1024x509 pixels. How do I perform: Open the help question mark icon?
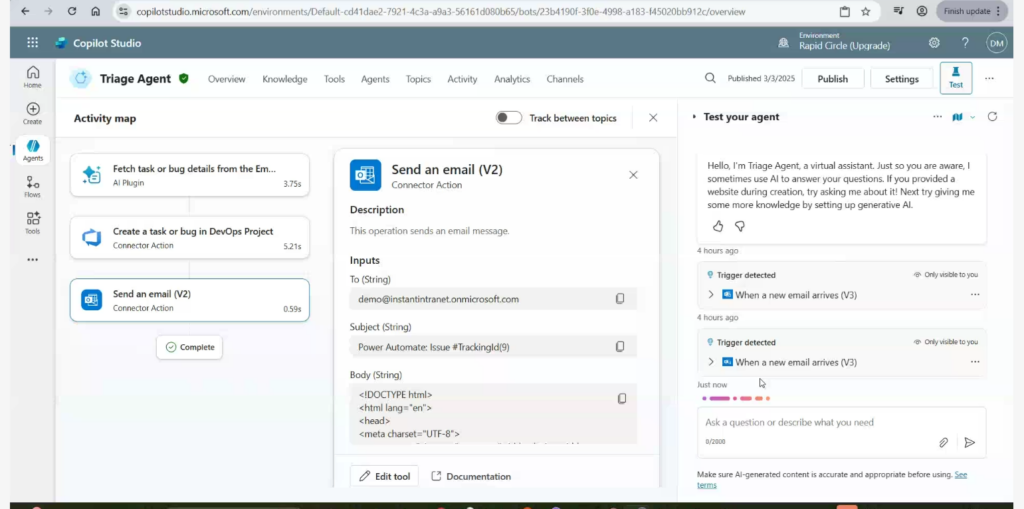click(965, 43)
